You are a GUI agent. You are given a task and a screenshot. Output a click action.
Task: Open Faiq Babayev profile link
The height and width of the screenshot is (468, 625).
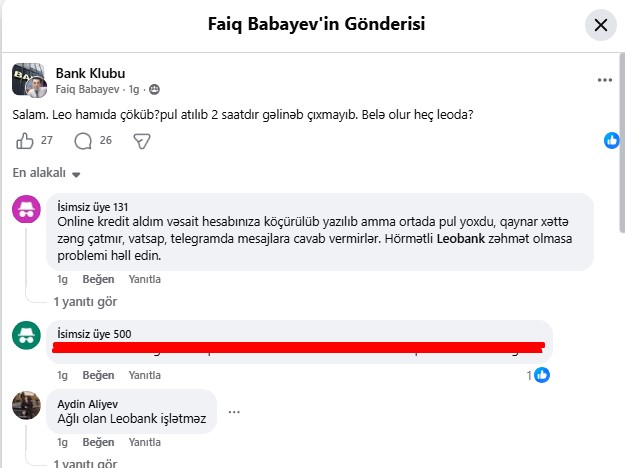coord(87,89)
